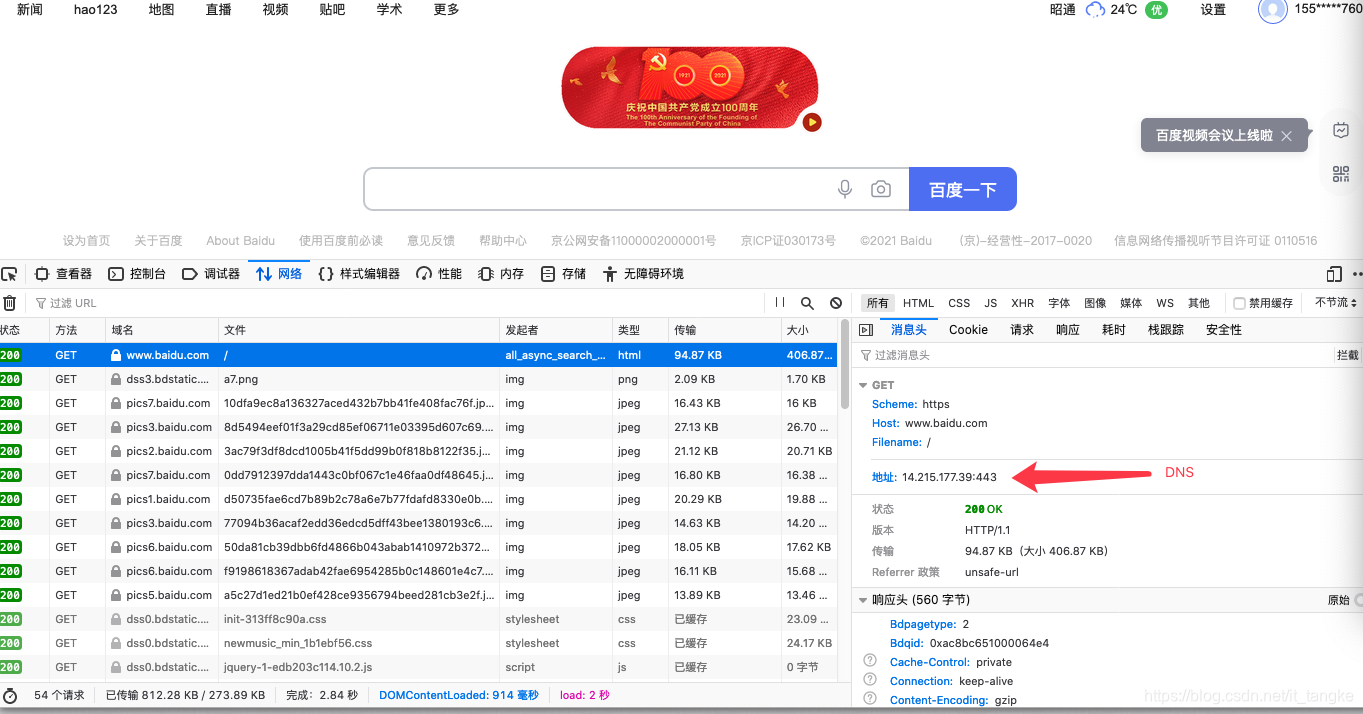Select the newmusic_min_1b1ebf56.css request
Screen dimensions: 1363x714
coord(419,643)
